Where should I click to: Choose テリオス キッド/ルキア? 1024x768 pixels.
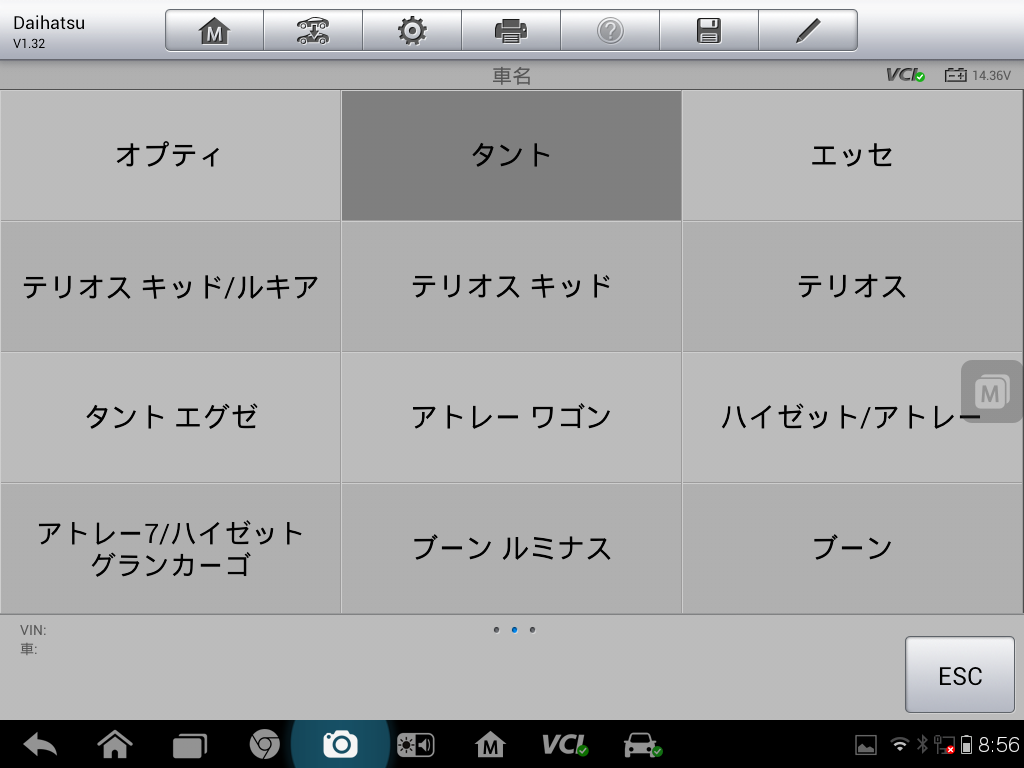coord(170,287)
